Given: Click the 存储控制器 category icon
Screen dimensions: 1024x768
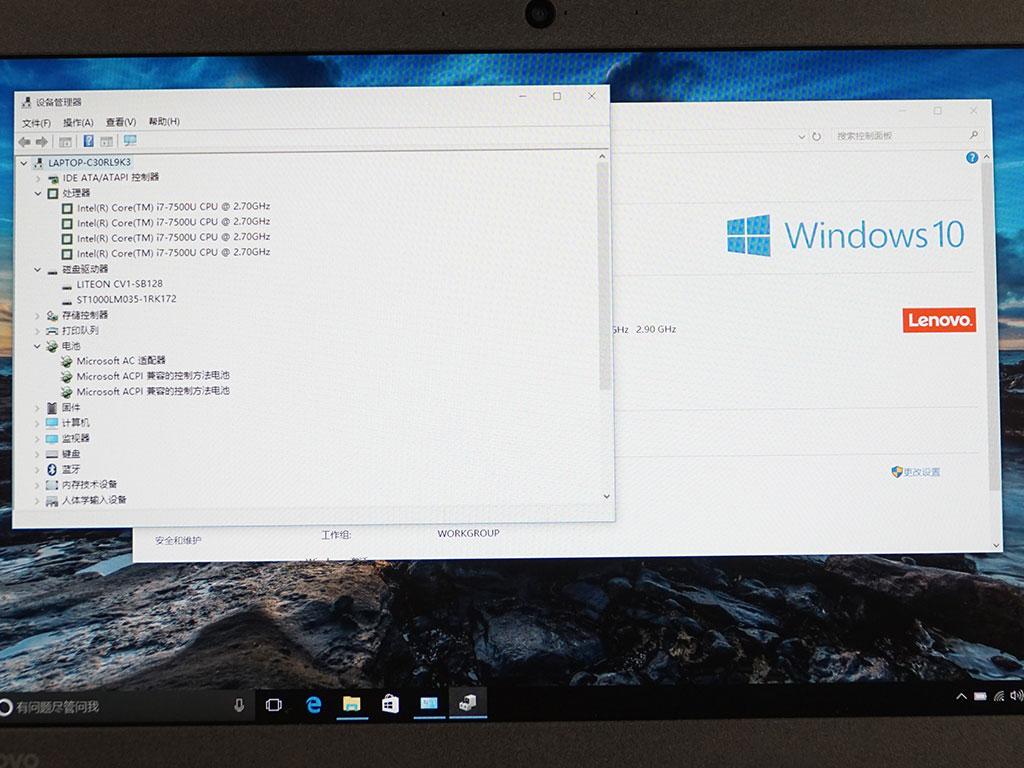Looking at the screenshot, I should (52, 315).
